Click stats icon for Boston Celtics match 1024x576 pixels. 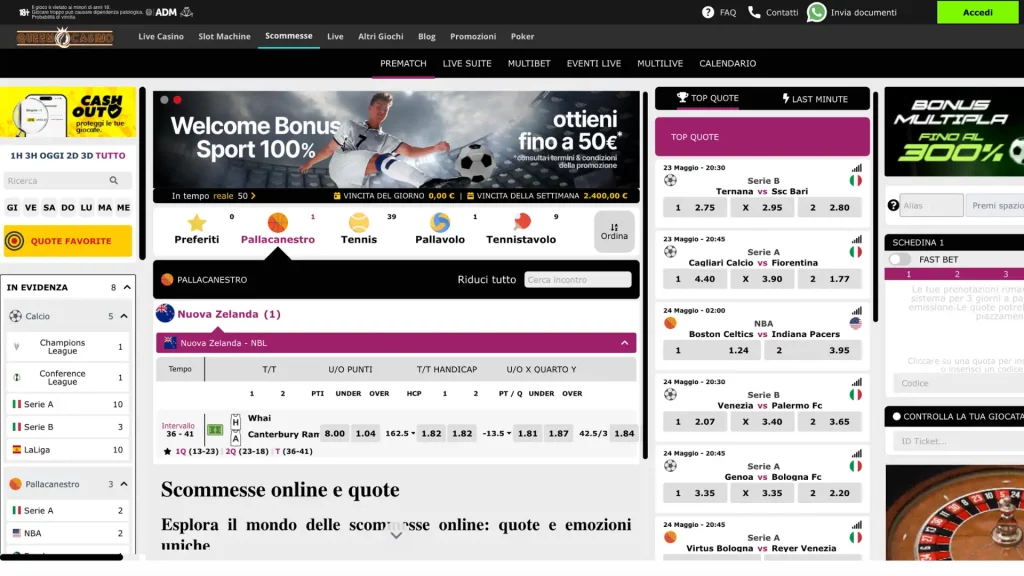[x=856, y=311]
